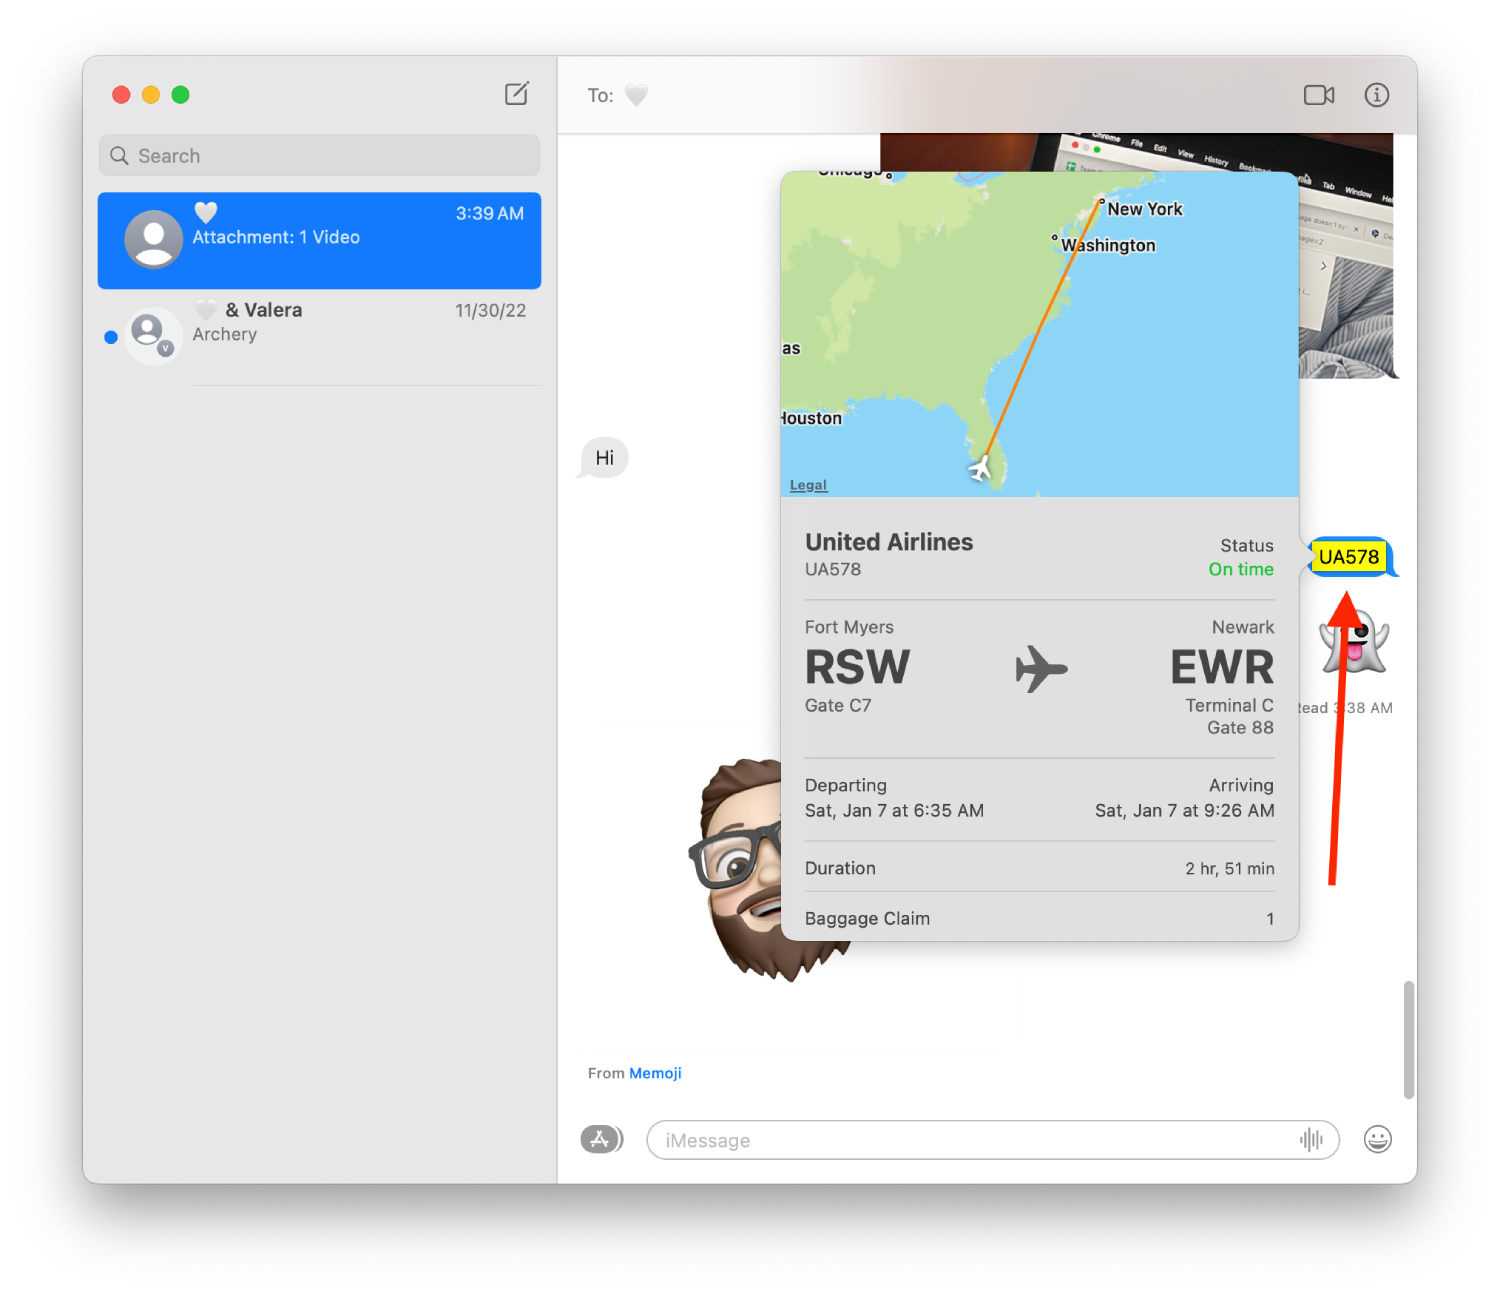Select the Attachment: 1 Video conversation
Screen dimensions: 1500x1293
pyautogui.click(x=319, y=241)
